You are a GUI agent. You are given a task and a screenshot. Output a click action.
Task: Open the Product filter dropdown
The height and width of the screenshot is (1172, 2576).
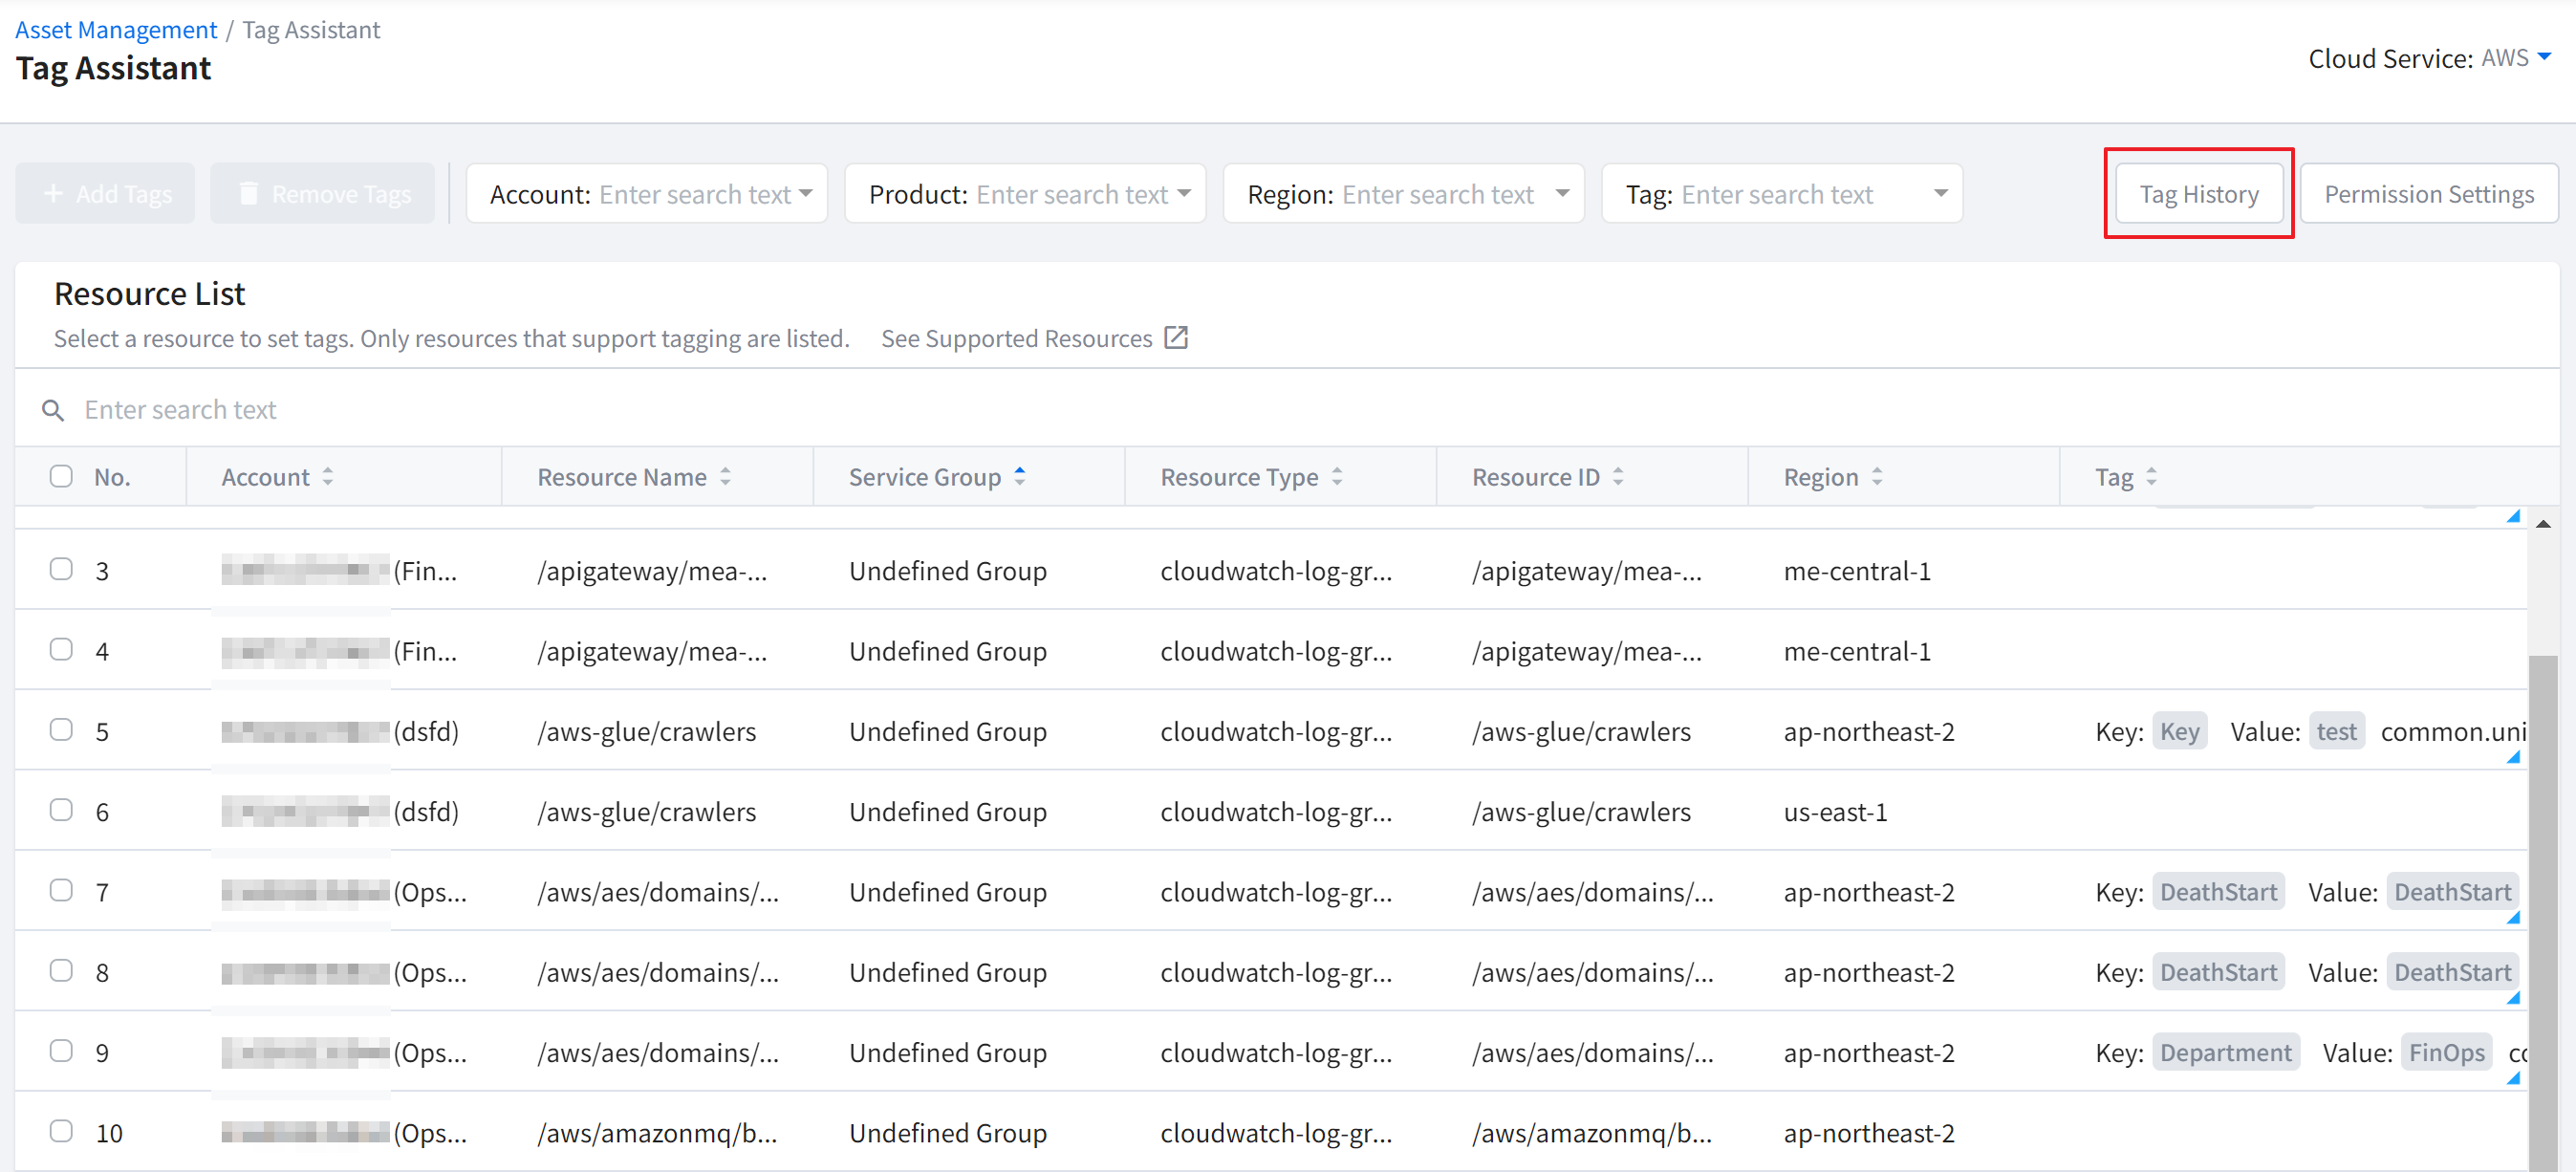[1184, 193]
